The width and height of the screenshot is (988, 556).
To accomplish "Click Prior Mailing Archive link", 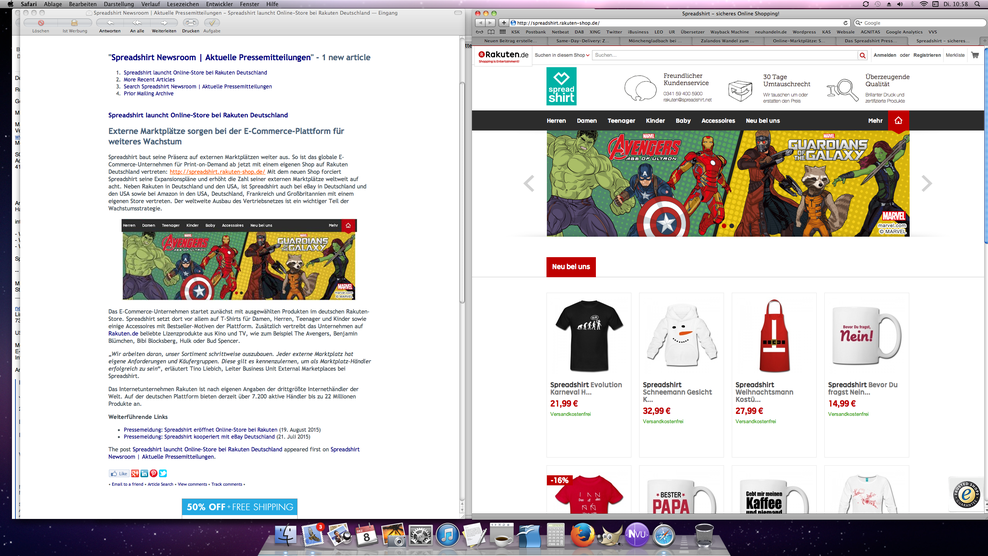I will pyautogui.click(x=148, y=93).
